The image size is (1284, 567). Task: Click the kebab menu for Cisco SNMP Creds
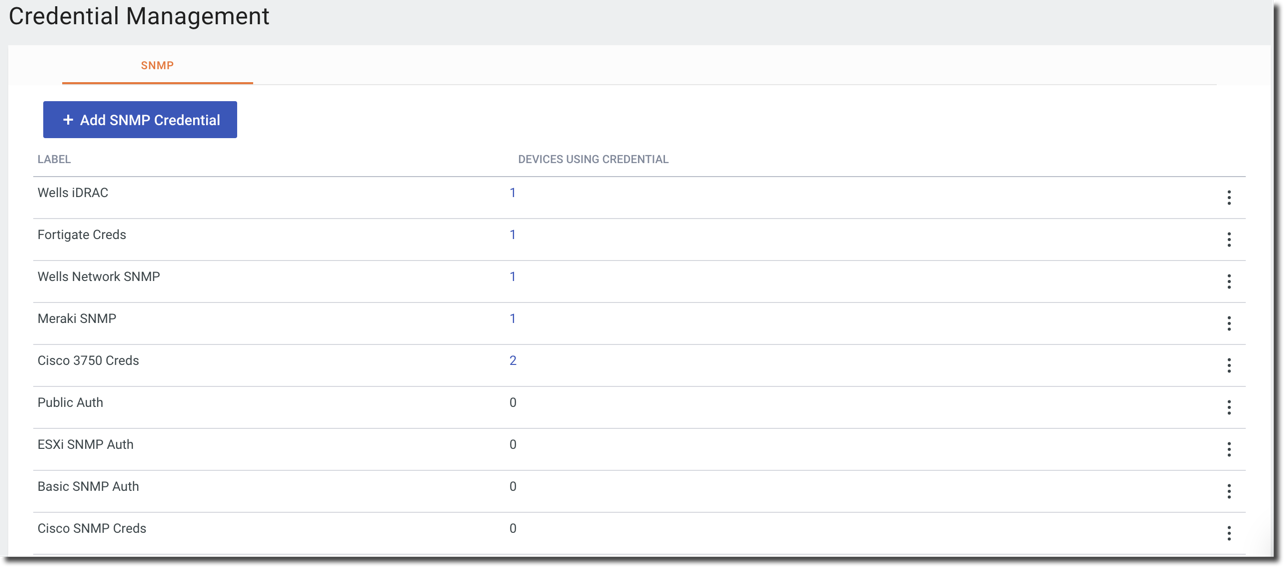coord(1229,534)
